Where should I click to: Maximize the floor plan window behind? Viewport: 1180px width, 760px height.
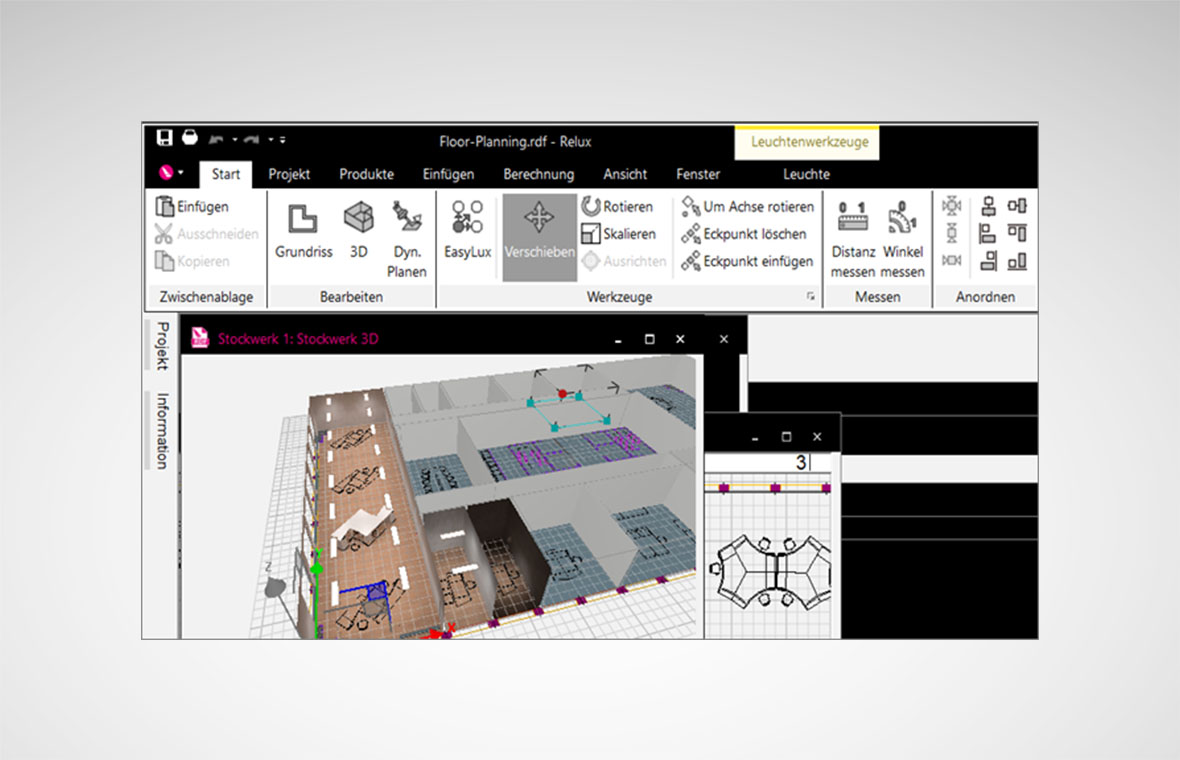click(x=786, y=436)
